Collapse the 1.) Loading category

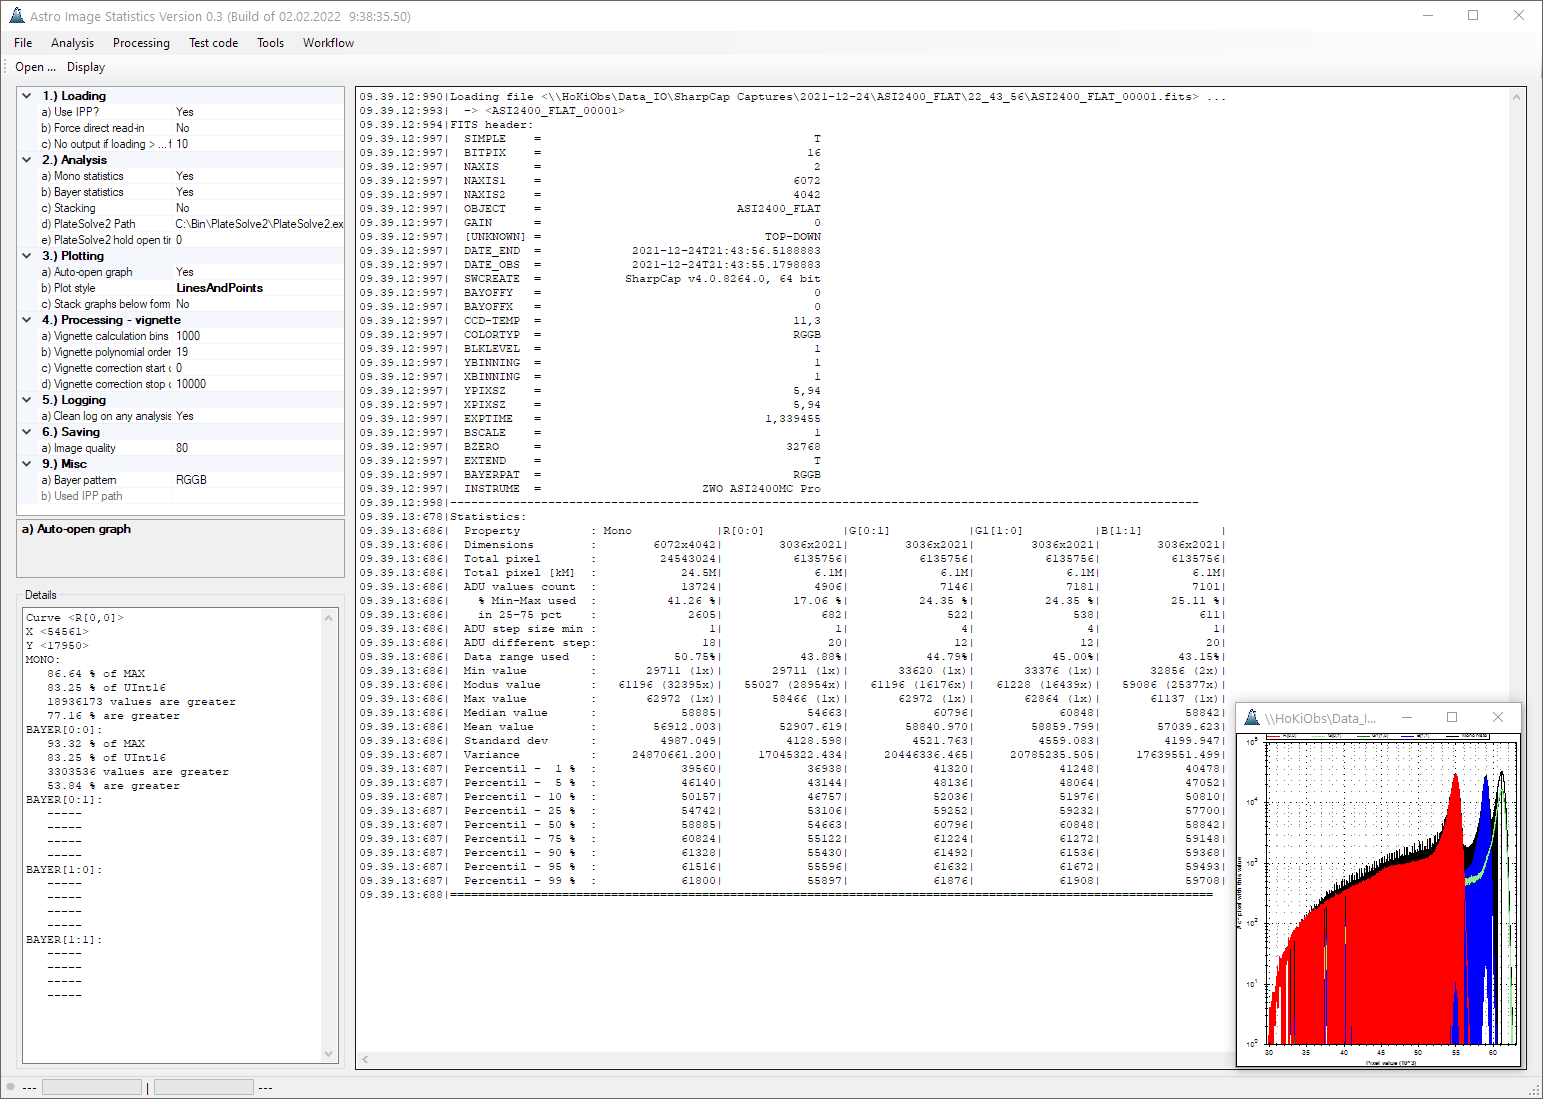(x=27, y=96)
